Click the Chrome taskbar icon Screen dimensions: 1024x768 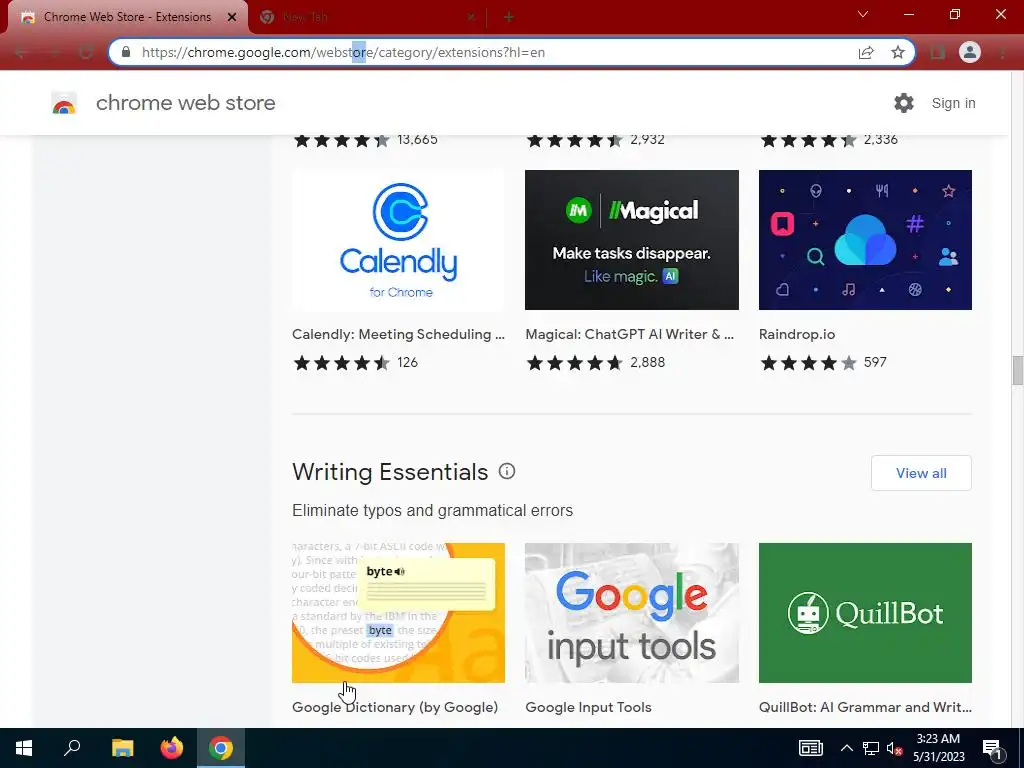221,748
